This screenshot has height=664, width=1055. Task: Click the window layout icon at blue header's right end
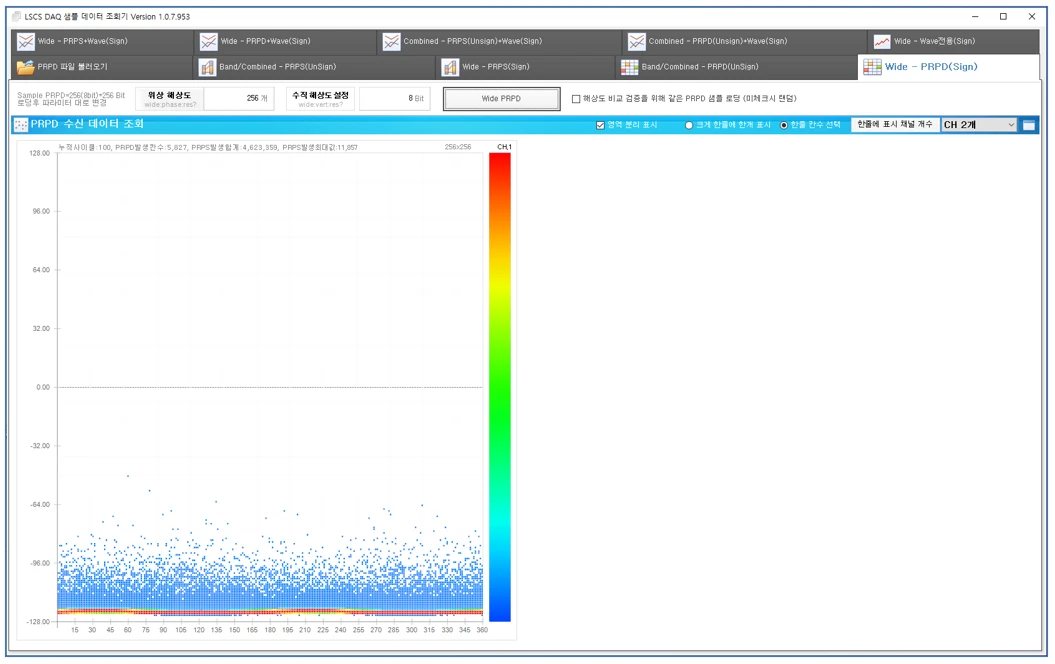point(1029,125)
